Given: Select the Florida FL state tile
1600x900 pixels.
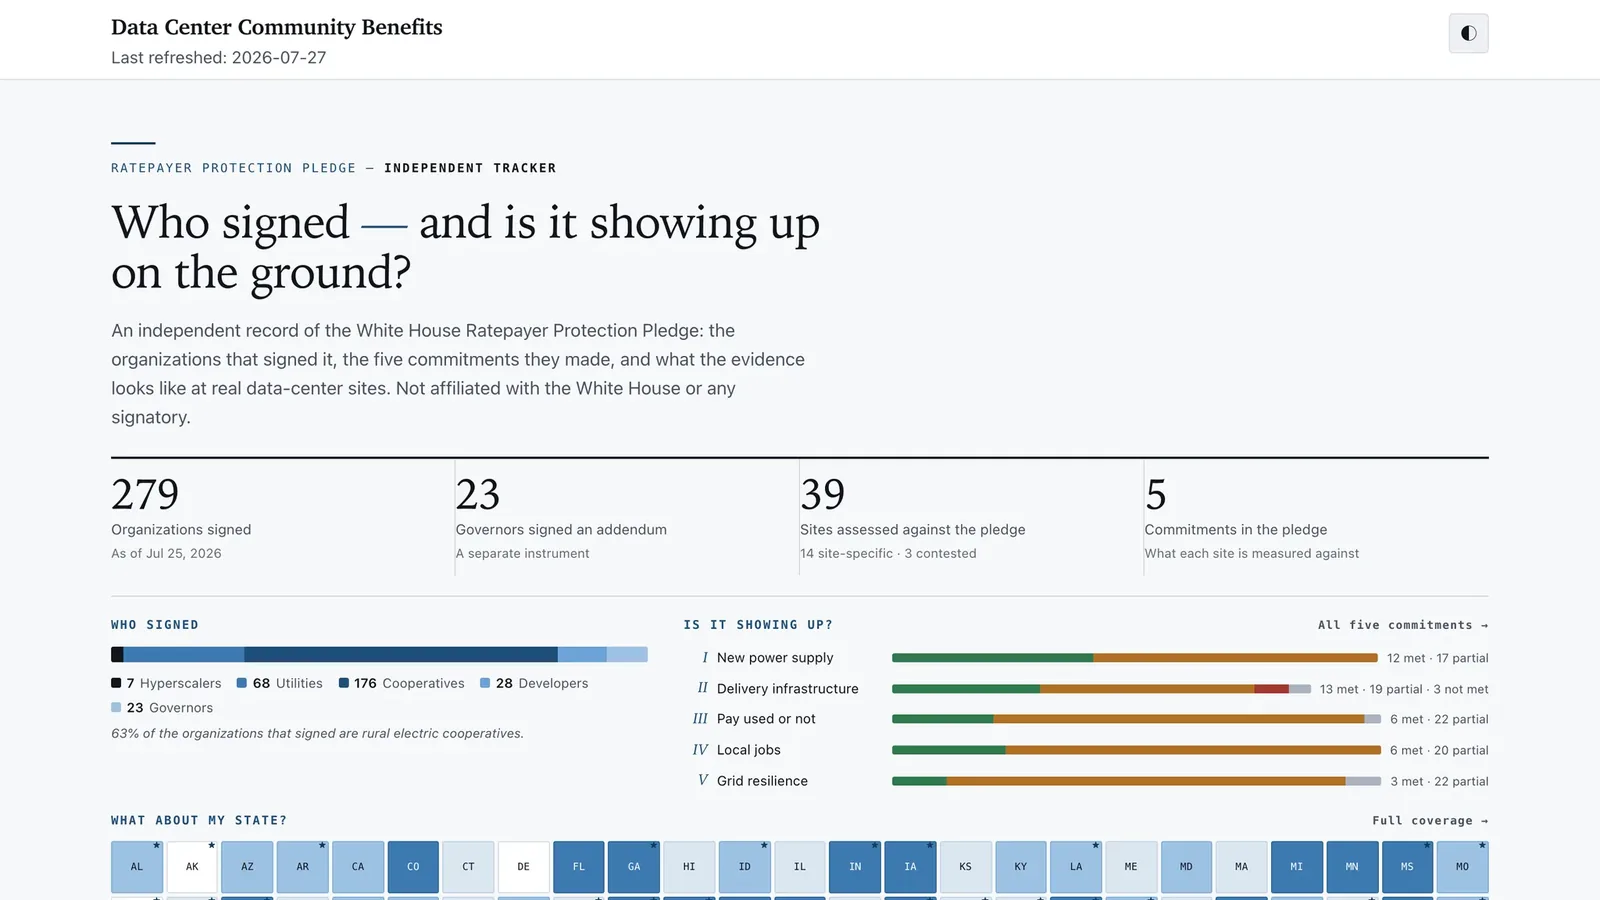Looking at the screenshot, I should pyautogui.click(x=579, y=867).
